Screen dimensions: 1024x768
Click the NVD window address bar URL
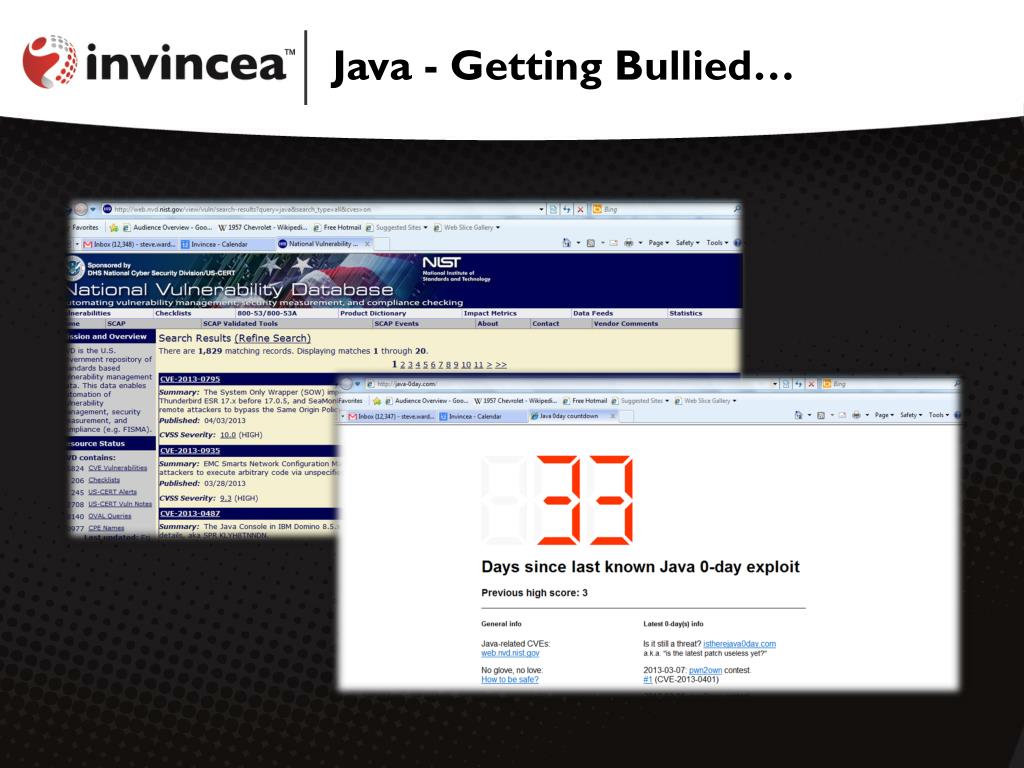click(x=243, y=210)
